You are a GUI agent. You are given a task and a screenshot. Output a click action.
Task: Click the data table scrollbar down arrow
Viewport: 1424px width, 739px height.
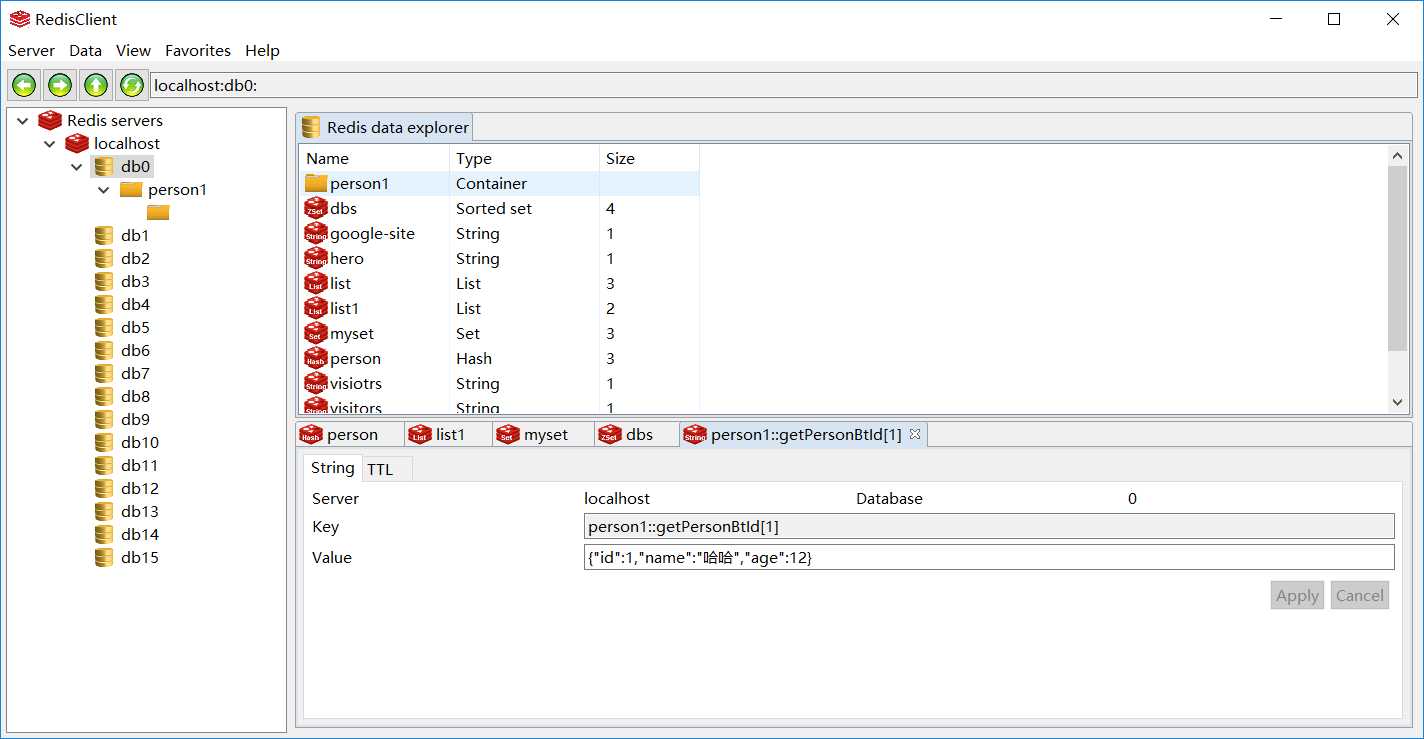[x=1397, y=402]
